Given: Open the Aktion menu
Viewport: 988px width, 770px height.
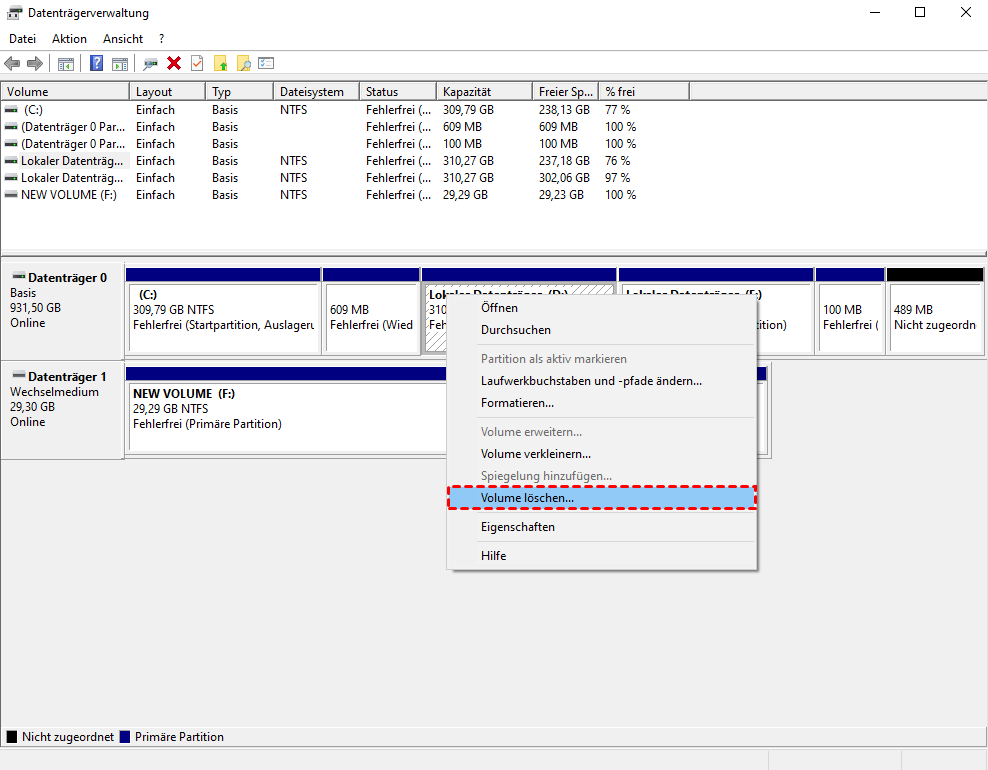Looking at the screenshot, I should point(69,39).
